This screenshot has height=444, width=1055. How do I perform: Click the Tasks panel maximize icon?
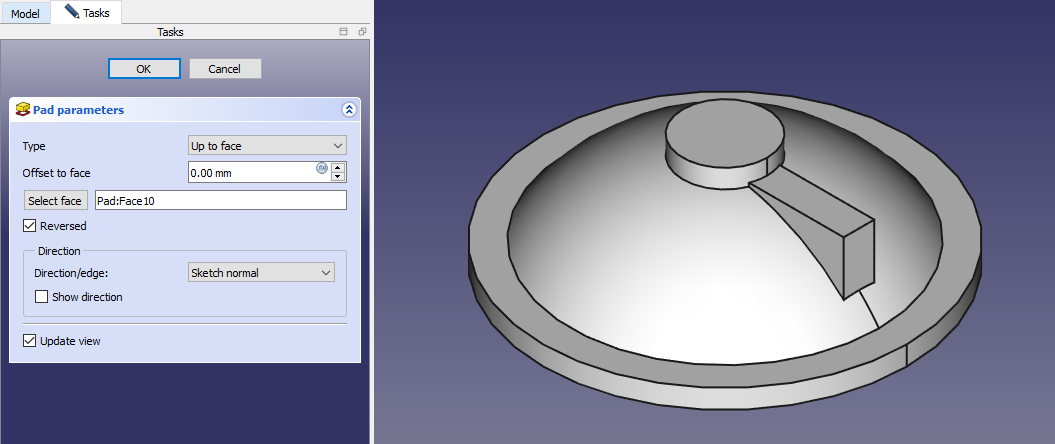[x=344, y=32]
